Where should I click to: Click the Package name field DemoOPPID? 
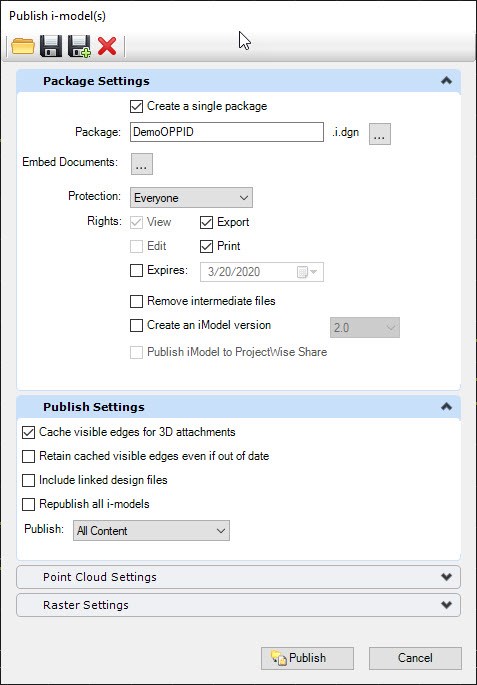coord(227,132)
